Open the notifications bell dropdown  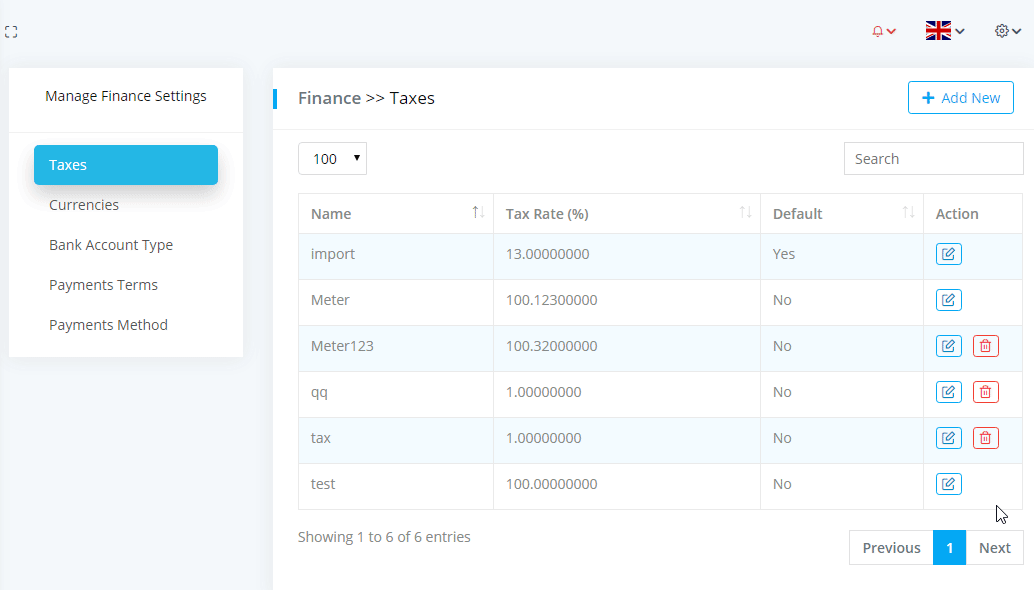(883, 31)
